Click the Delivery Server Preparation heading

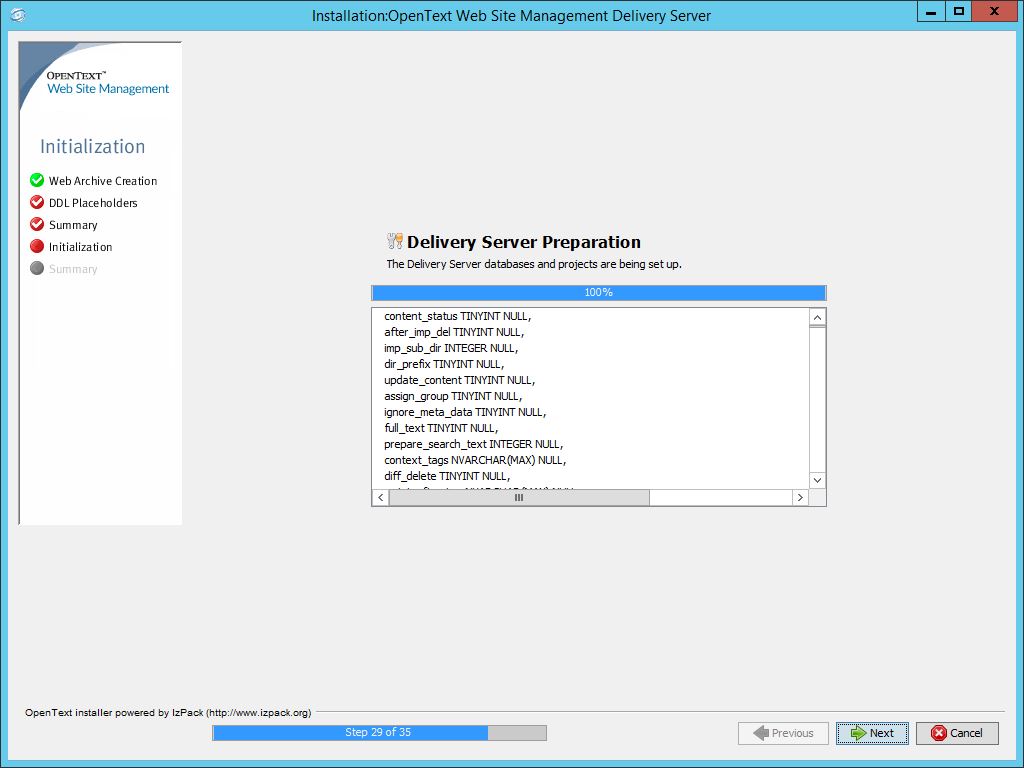click(x=524, y=242)
